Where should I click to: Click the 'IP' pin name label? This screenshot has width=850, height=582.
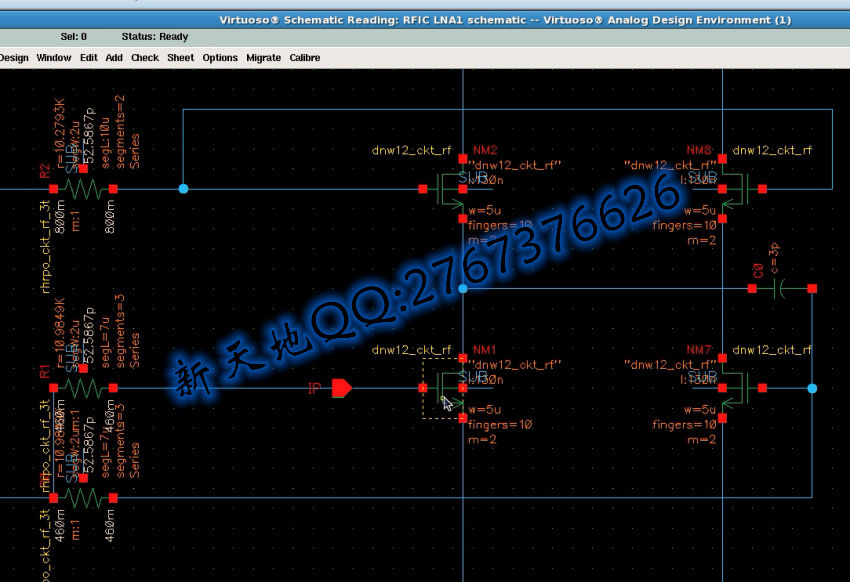click(314, 389)
